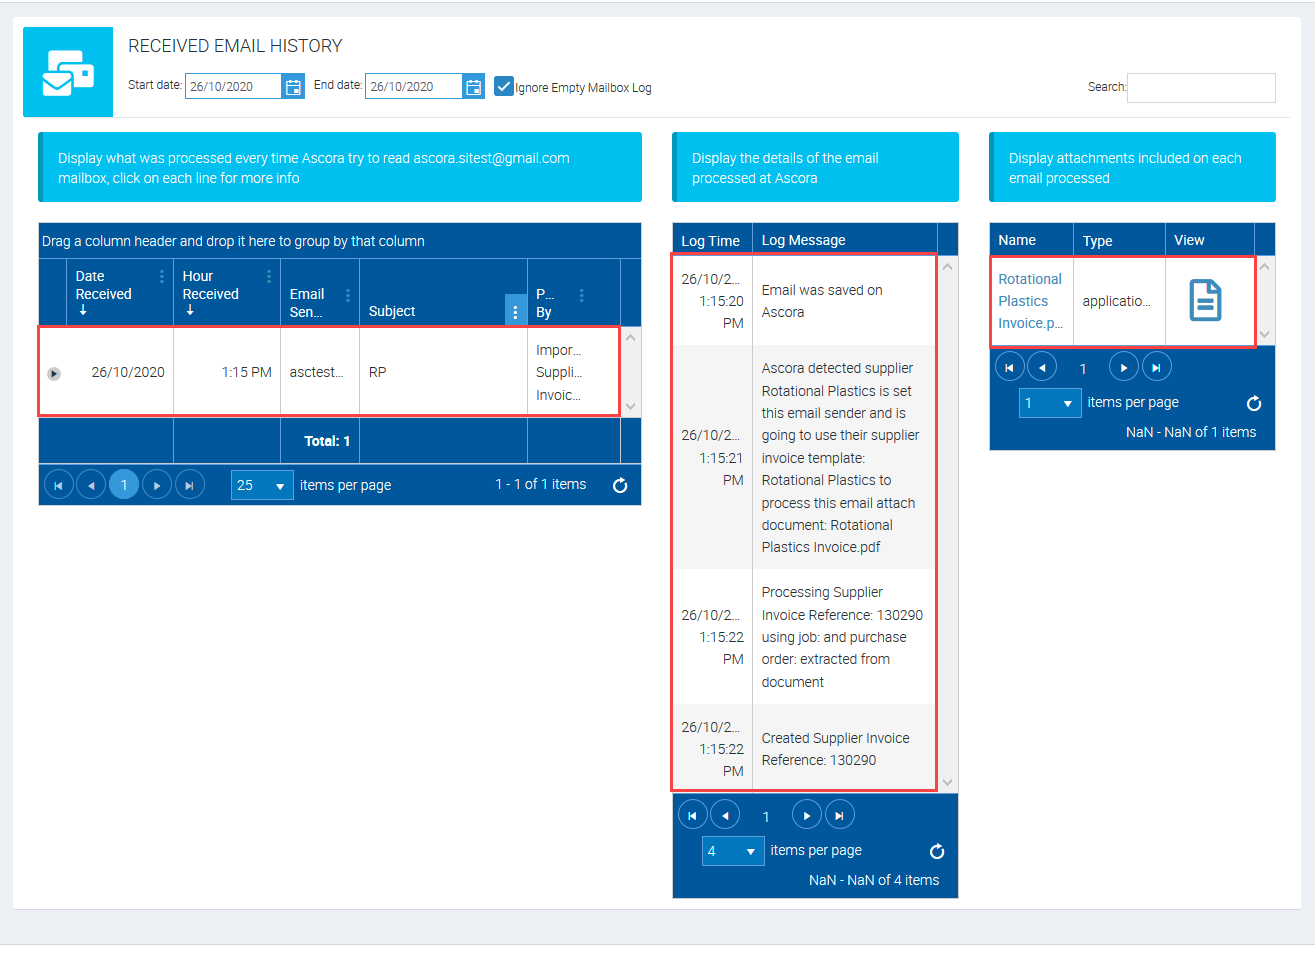Expand the 26/10/2020 email row details
The image size is (1315, 961).
pos(54,373)
